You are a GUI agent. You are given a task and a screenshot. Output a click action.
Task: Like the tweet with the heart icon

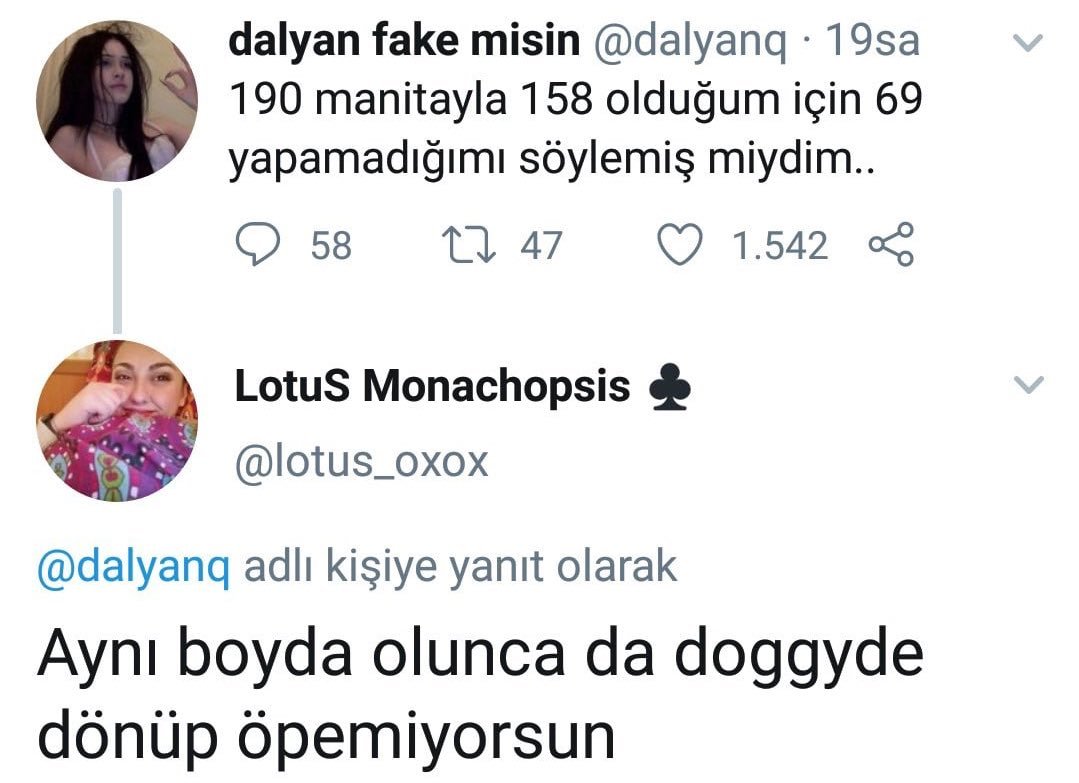tap(684, 246)
